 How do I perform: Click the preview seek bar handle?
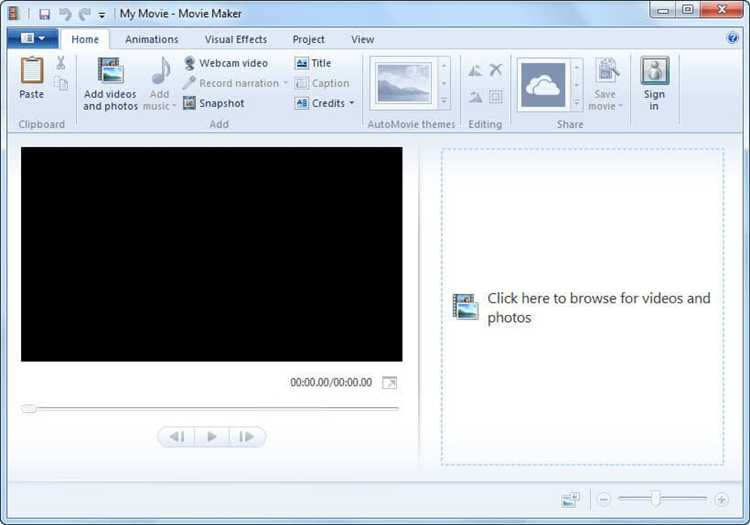(29, 409)
